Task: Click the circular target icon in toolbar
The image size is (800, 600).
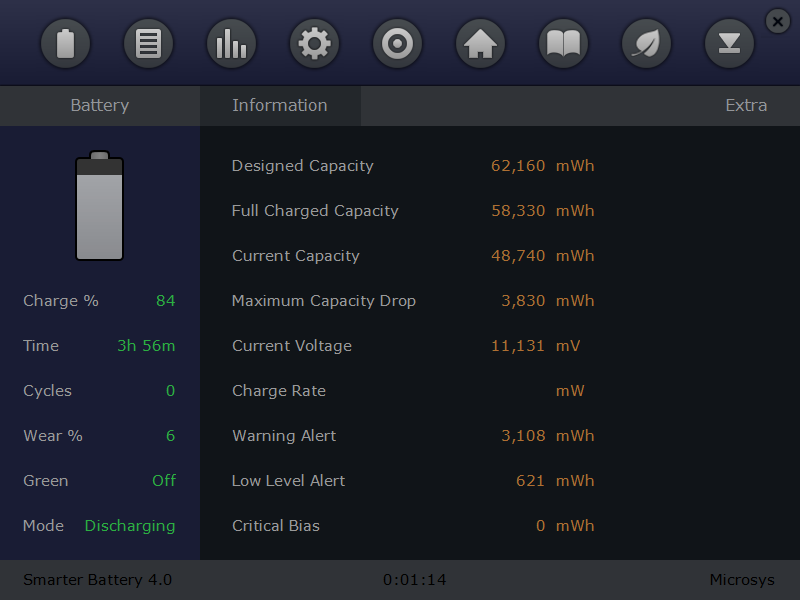Action: coord(397,43)
